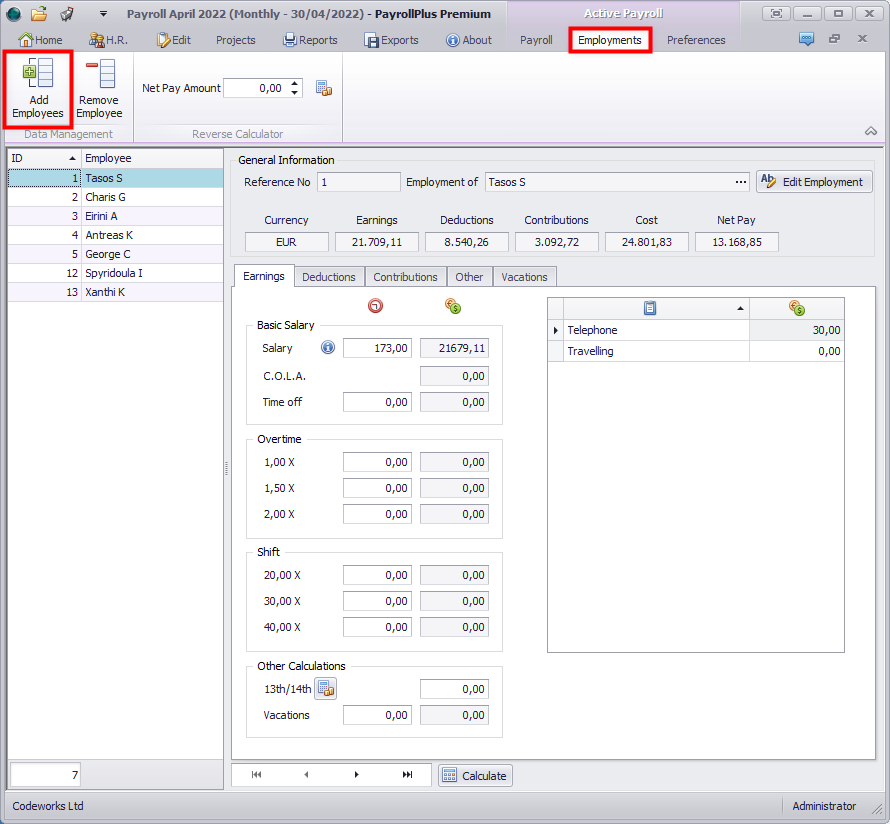The image size is (890, 824).
Task: Increase Net Pay Amount using the up stepper
Action: pyautogui.click(x=293, y=84)
